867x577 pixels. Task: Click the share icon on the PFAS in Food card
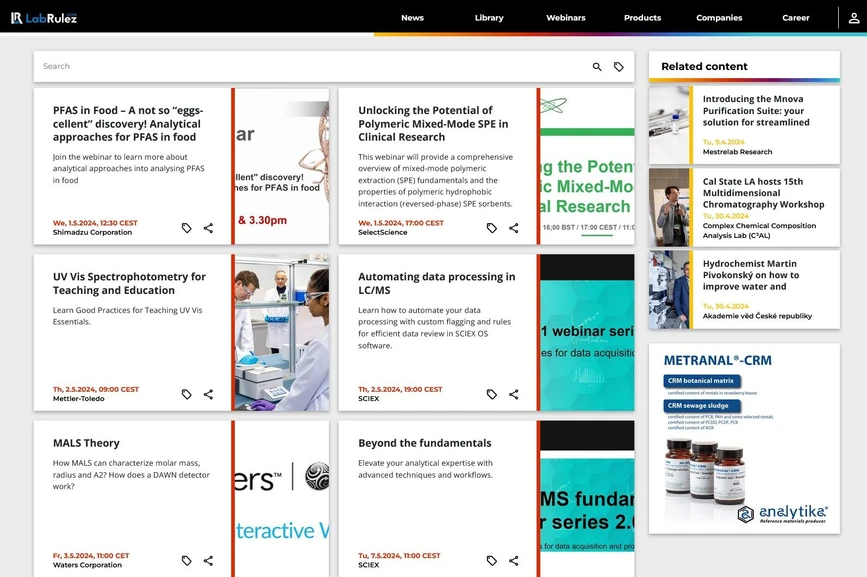[x=208, y=227]
